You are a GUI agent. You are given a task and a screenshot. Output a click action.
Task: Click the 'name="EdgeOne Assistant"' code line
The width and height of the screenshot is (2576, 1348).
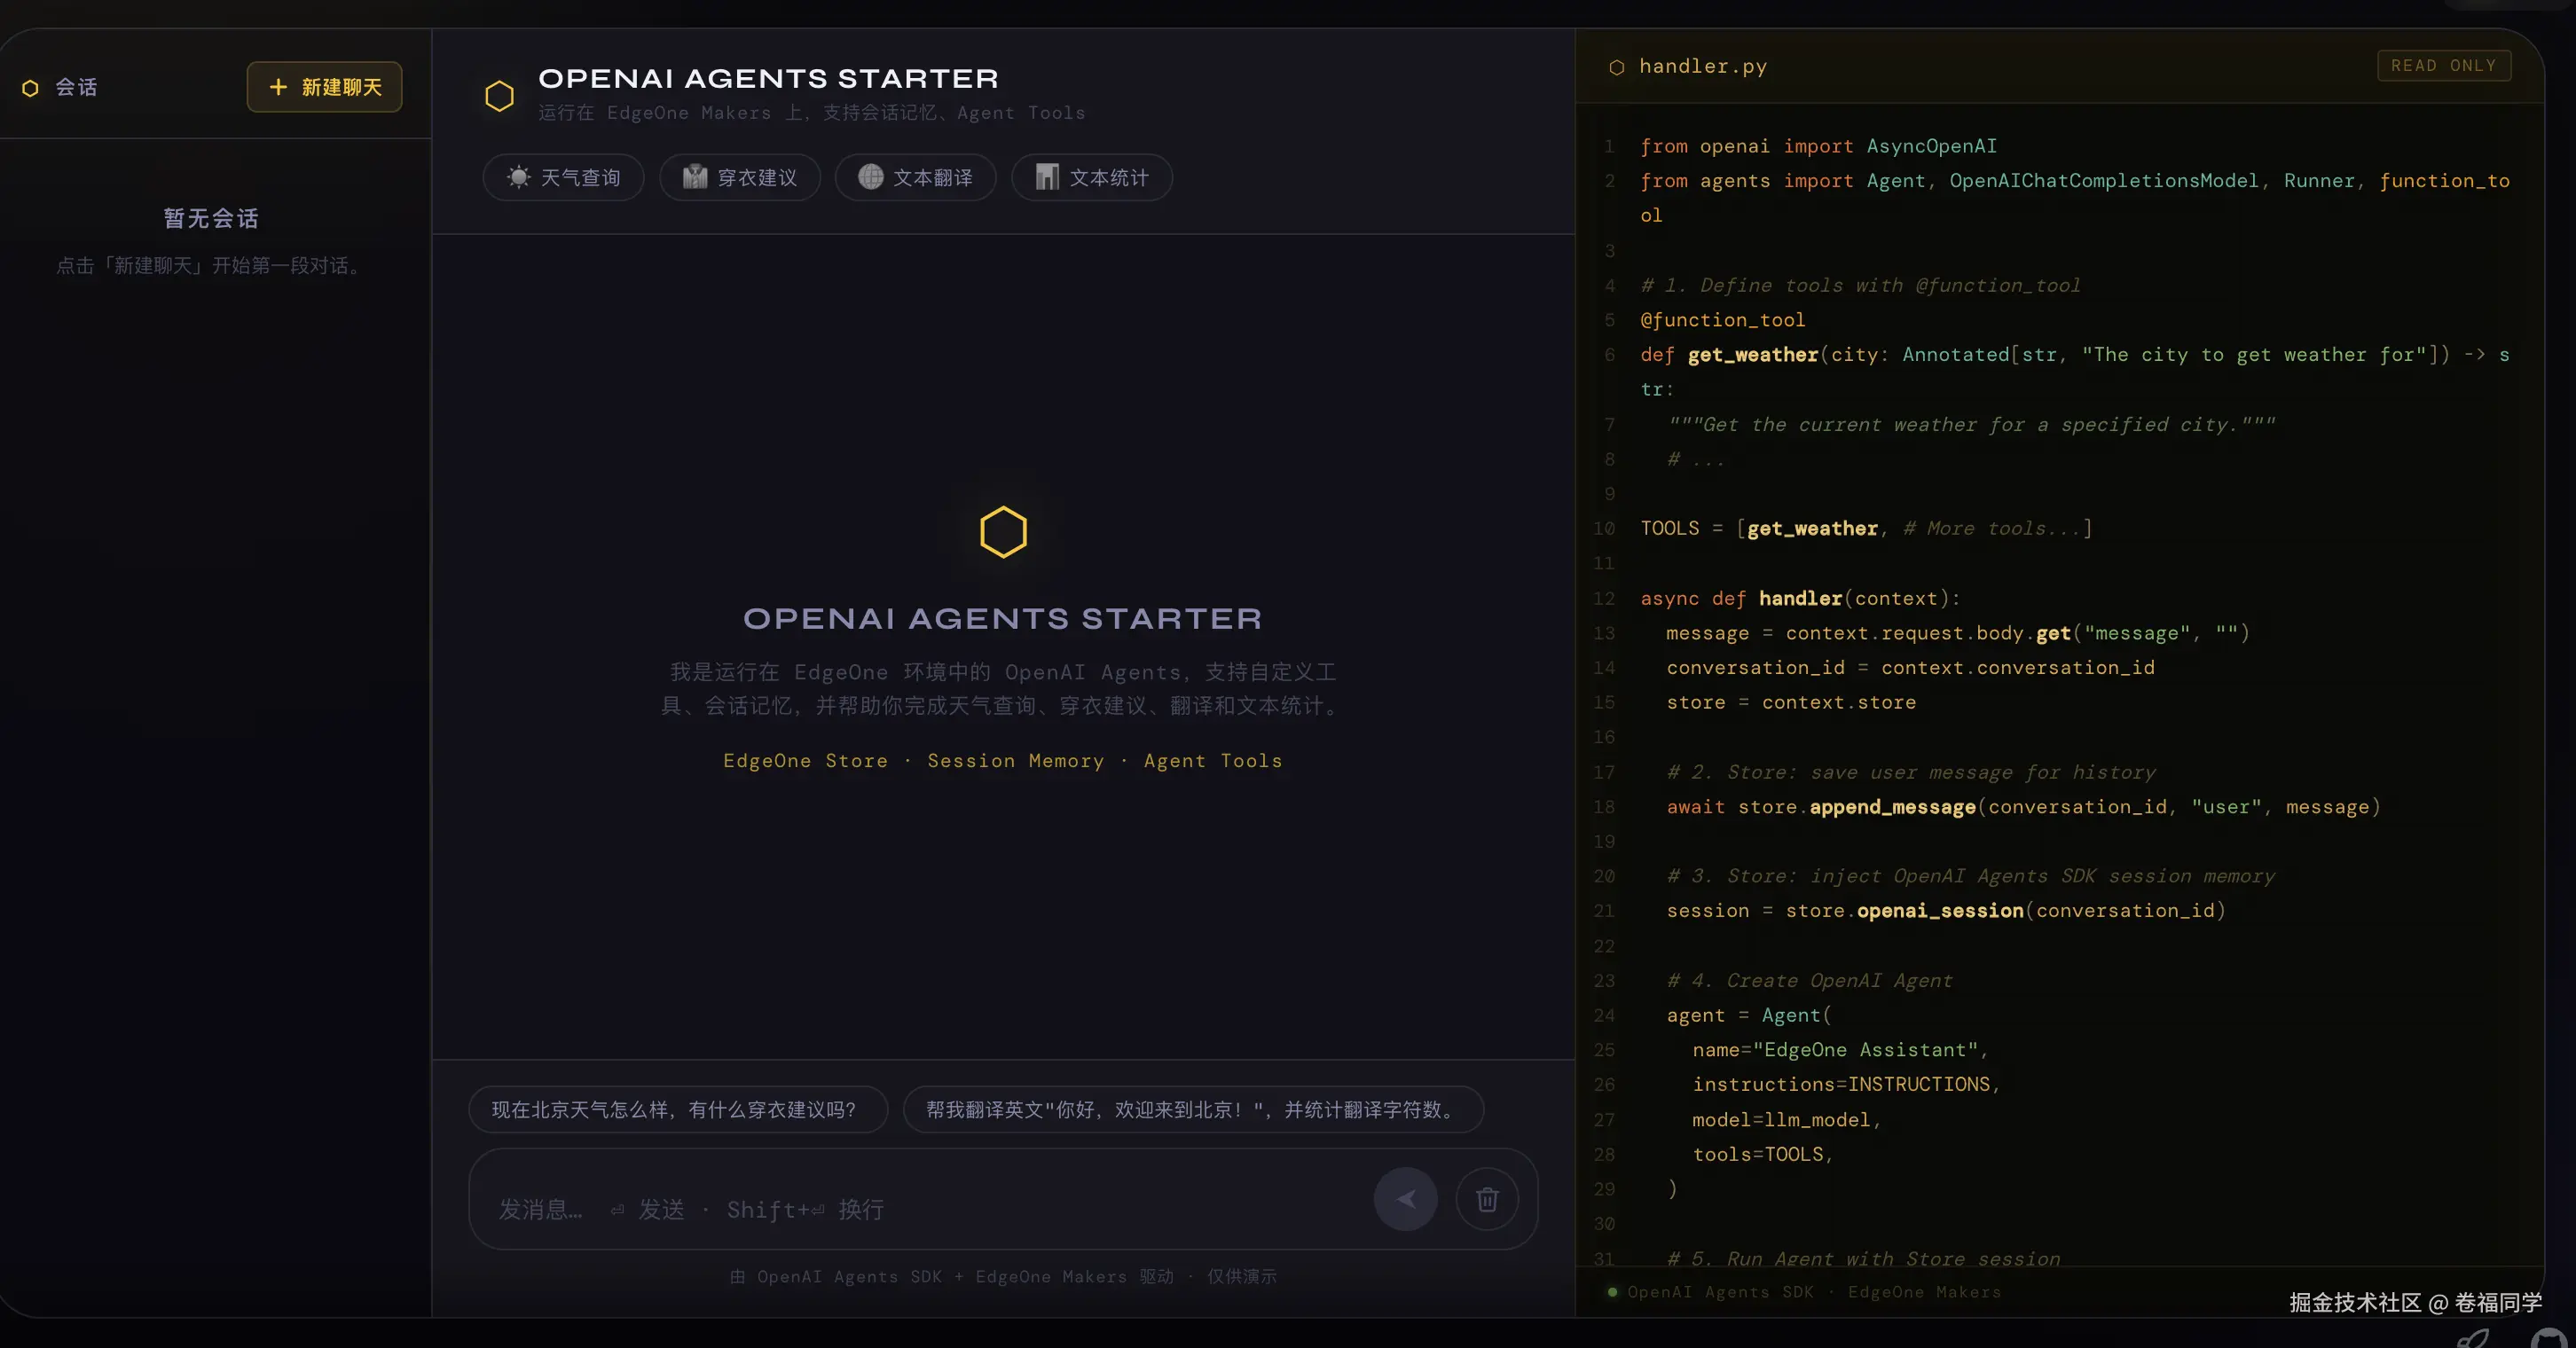click(1840, 1049)
